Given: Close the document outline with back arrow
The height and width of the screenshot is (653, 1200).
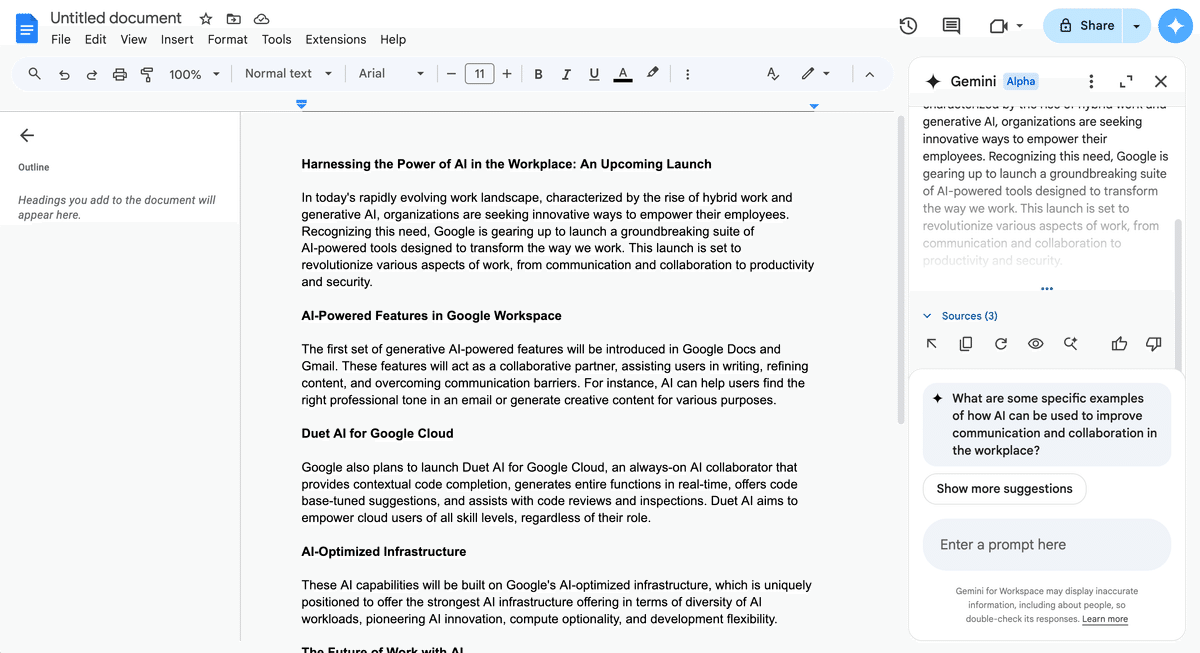Looking at the screenshot, I should pos(27,135).
